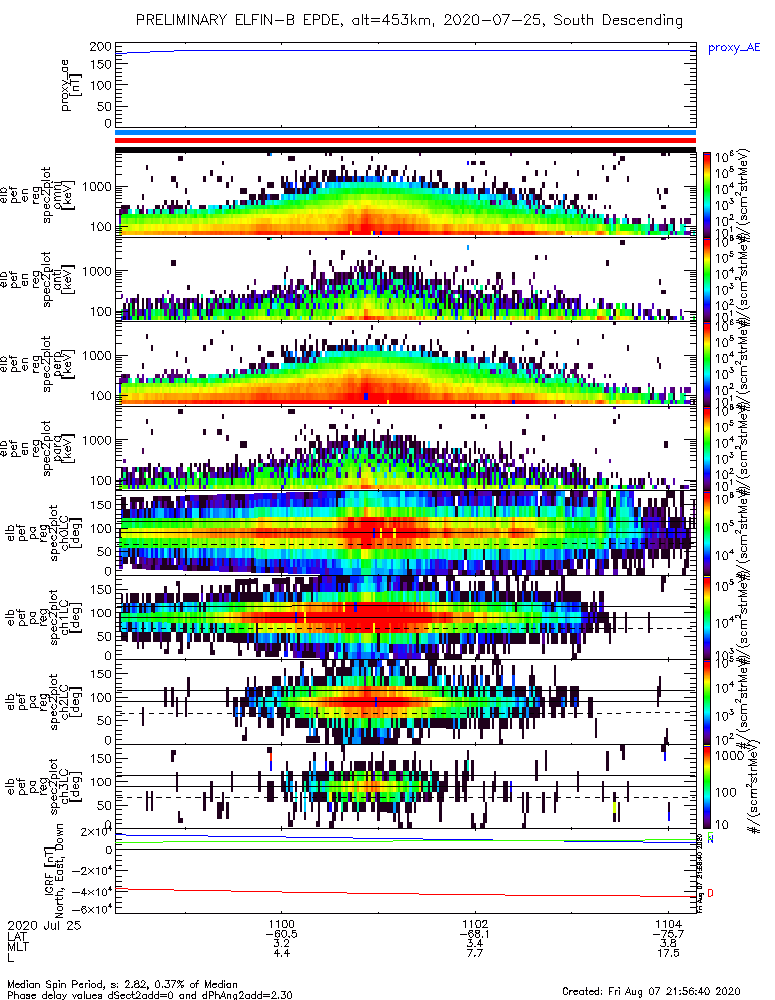Click the MLT value "3.8"
The height and width of the screenshot is (1000, 775).
pyautogui.click(x=668, y=944)
